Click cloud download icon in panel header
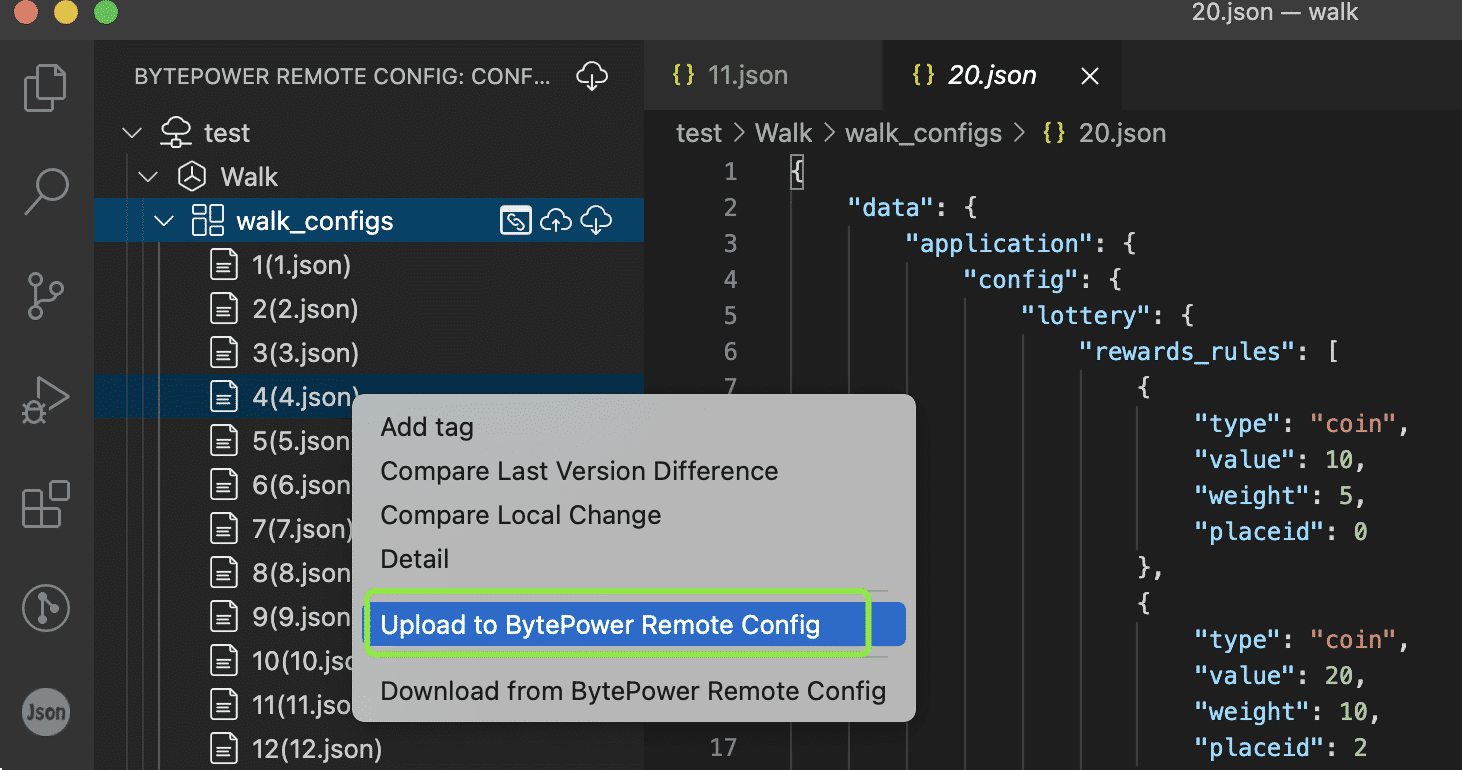This screenshot has height=770, width=1462. click(592, 76)
